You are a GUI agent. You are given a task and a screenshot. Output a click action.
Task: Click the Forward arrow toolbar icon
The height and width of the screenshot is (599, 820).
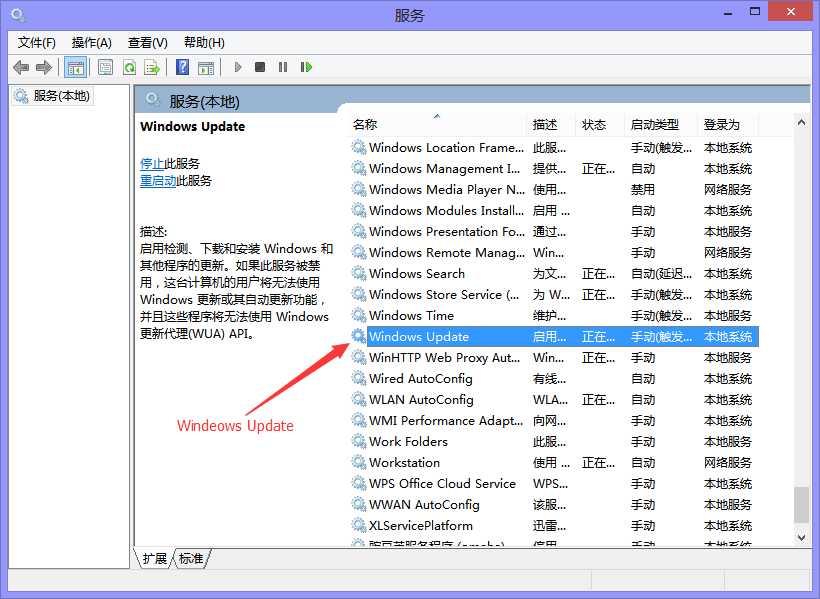click(44, 67)
